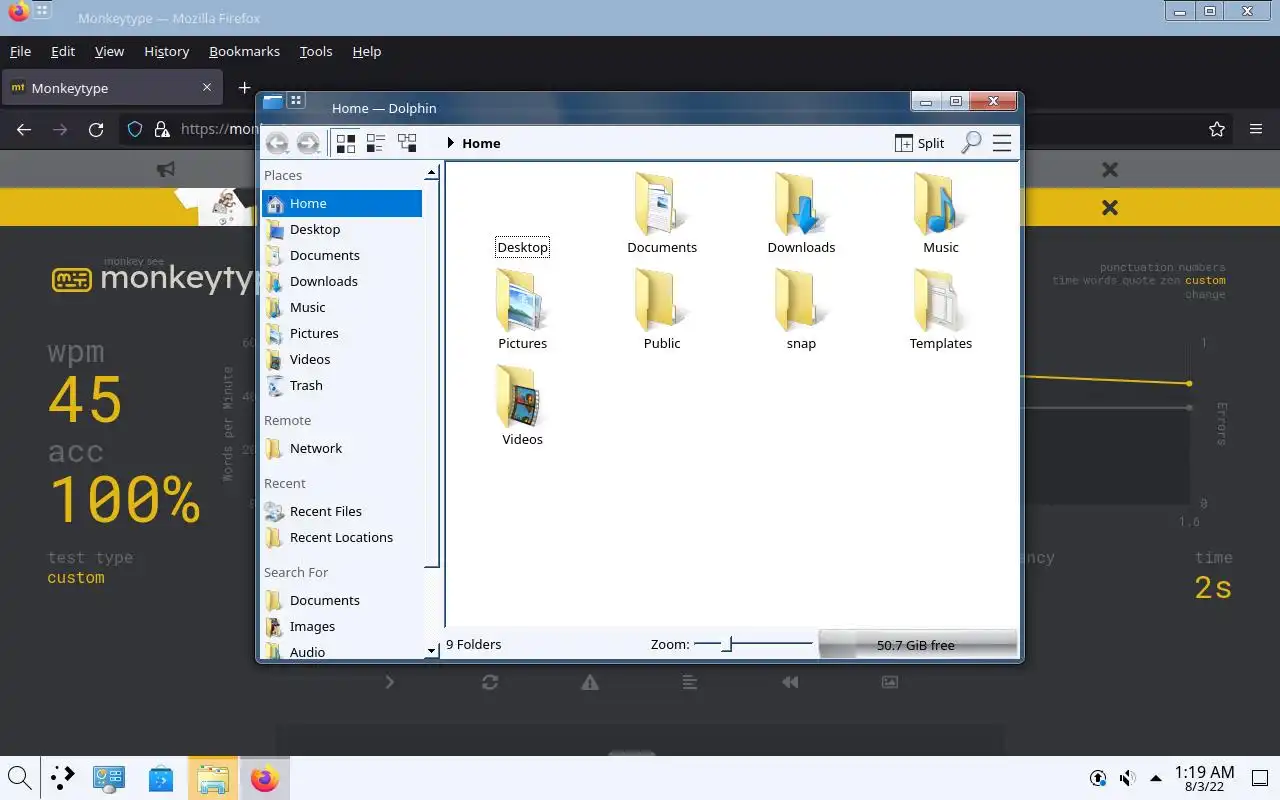Viewport: 1280px width, 800px height.
Task: Toggle Dolphin on-all-desktops titlebar button
Action: coord(295,100)
